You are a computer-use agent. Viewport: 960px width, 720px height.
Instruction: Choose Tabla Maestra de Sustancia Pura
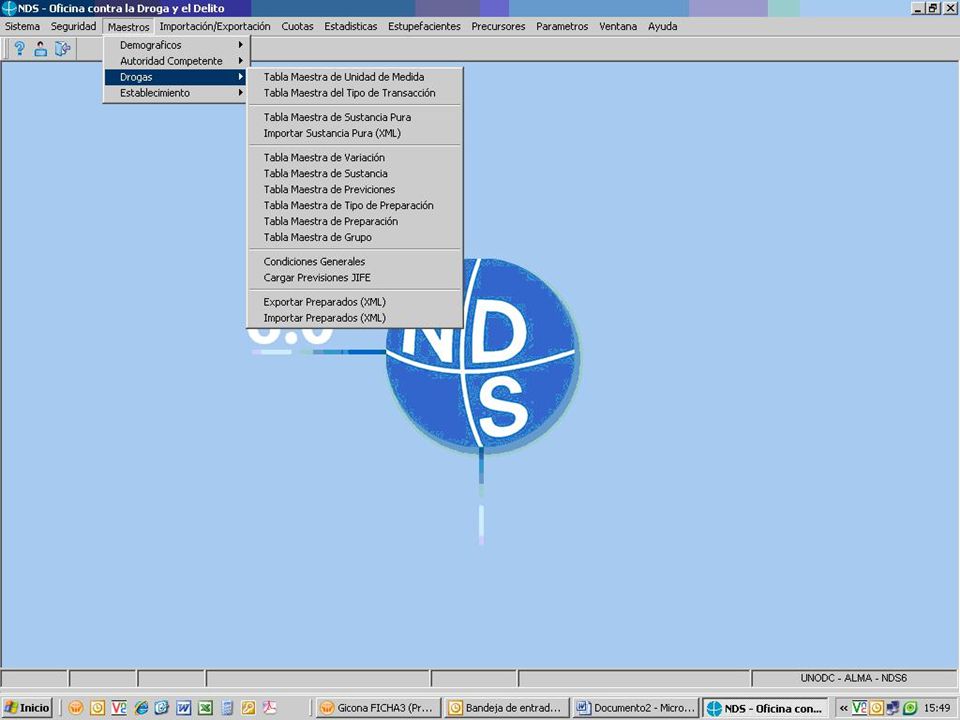pos(355,117)
